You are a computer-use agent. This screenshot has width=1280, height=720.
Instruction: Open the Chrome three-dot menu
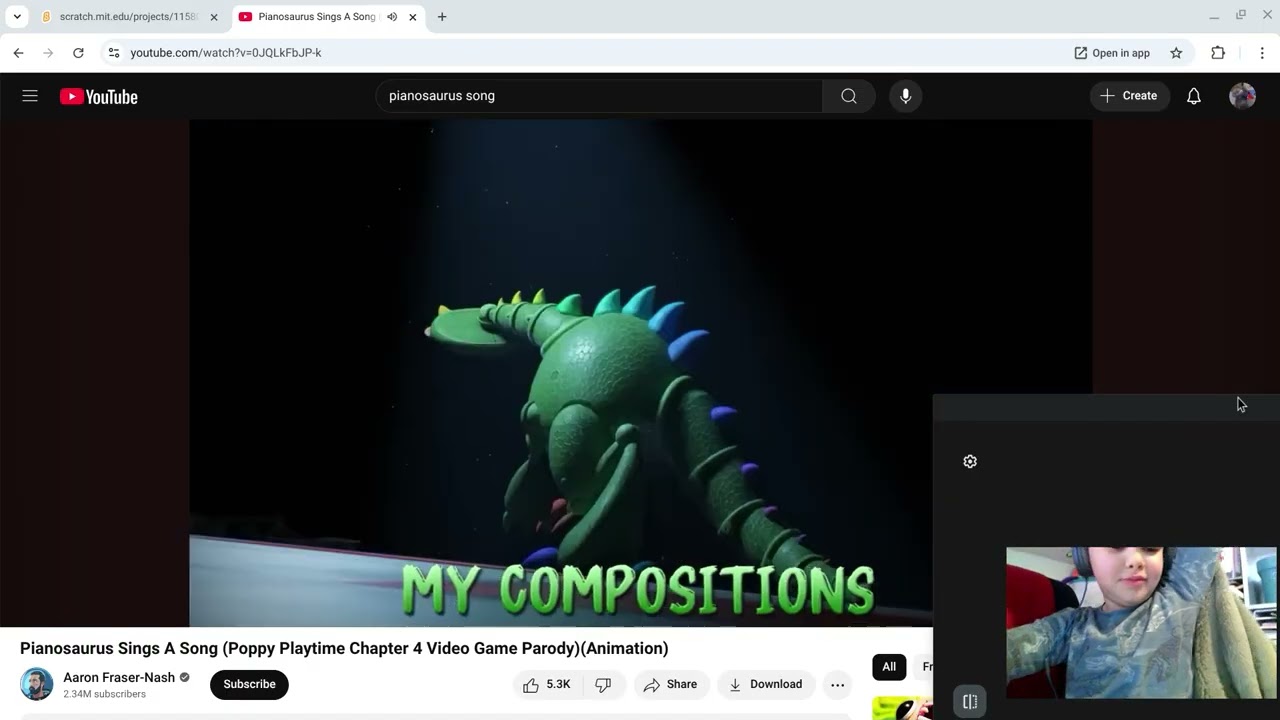[1262, 53]
